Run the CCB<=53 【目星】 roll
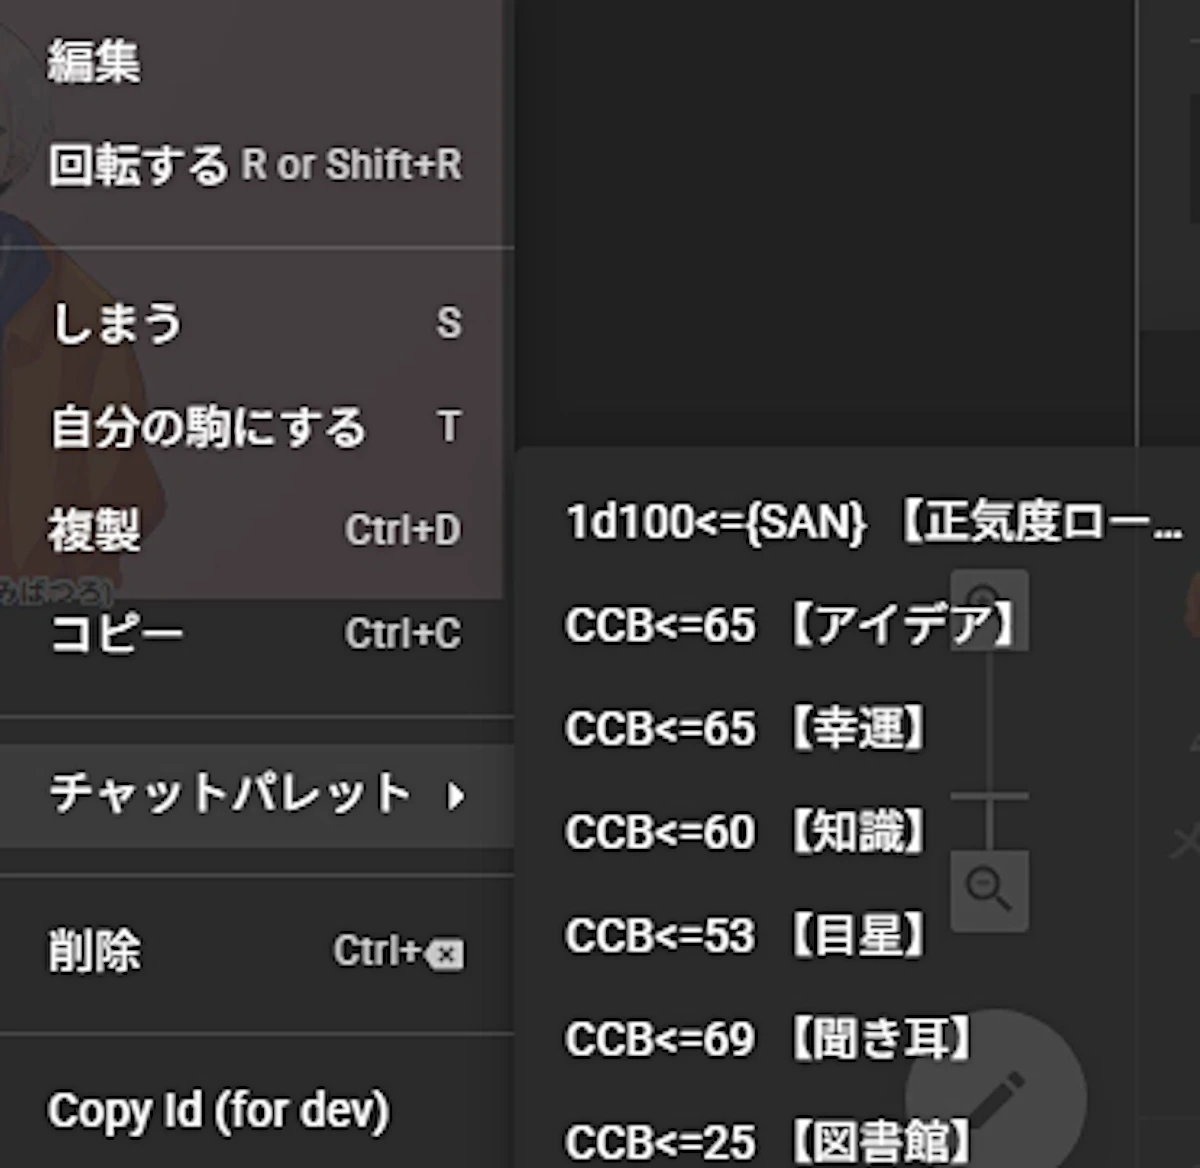The width and height of the screenshot is (1200, 1168). (745, 936)
